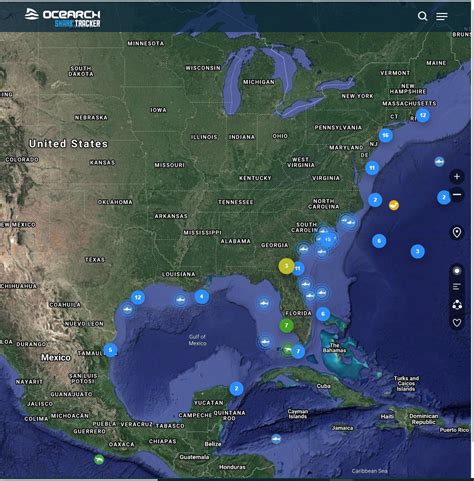This screenshot has height=481, width=474.
Task: Select Gulf shark marker northwest of Florida label
Action: point(264,303)
